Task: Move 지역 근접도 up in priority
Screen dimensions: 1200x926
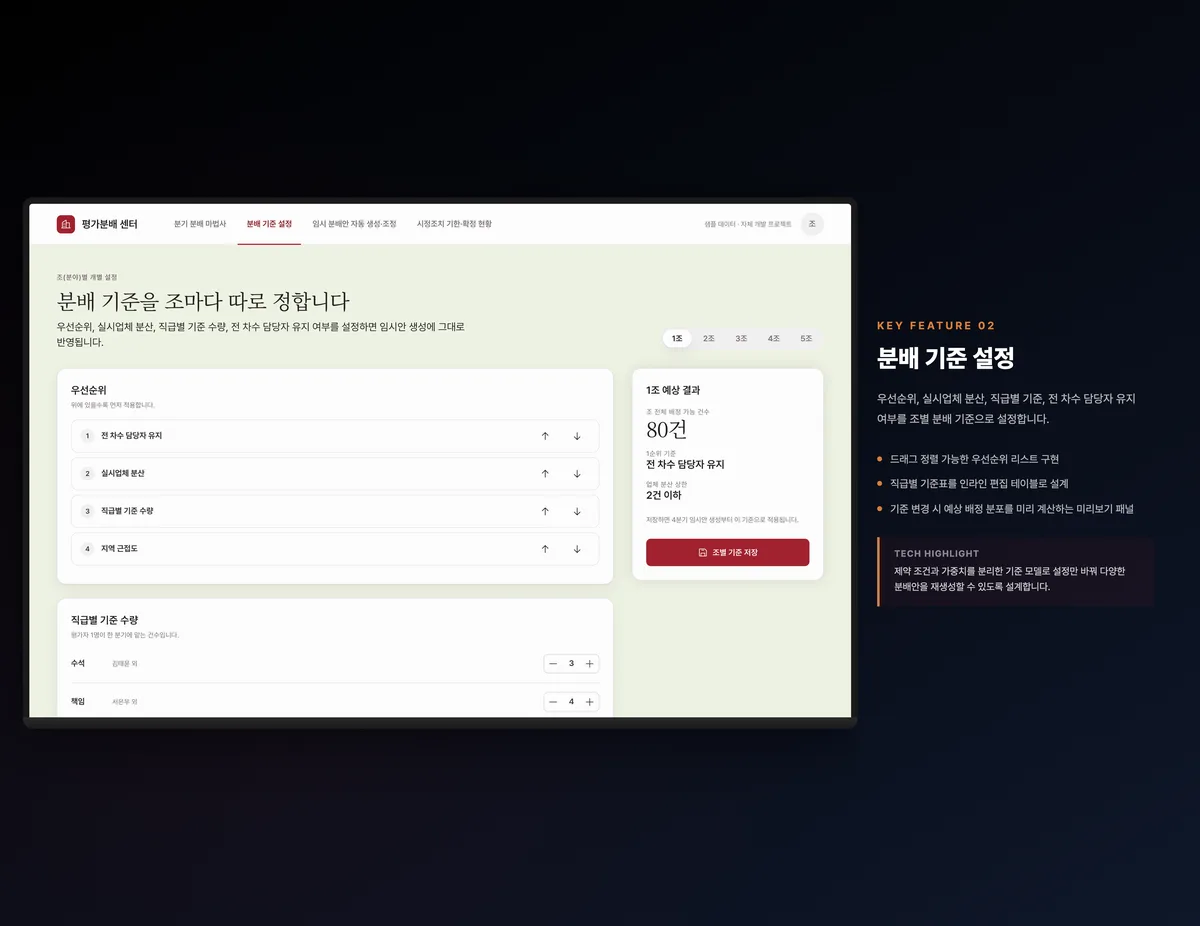Action: 545,549
